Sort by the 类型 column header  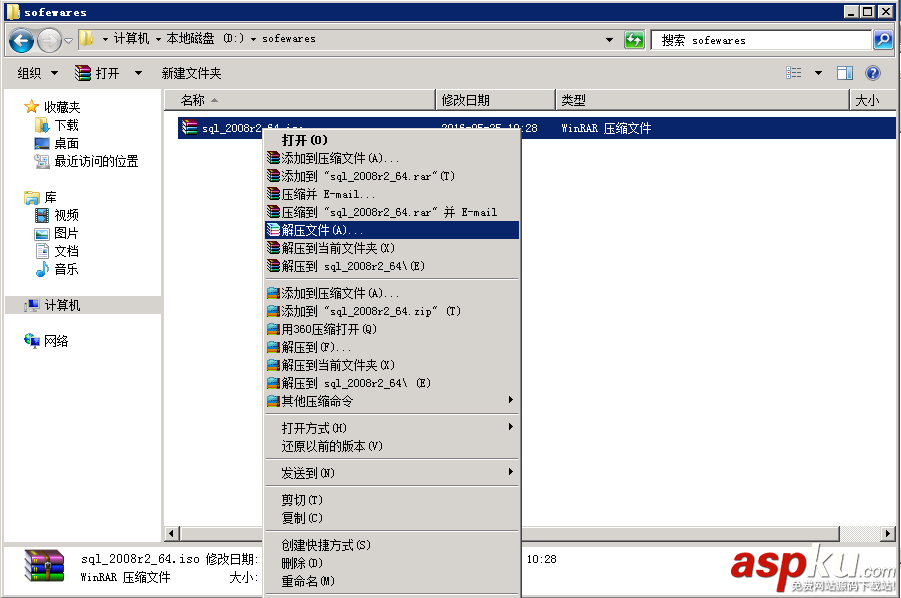tap(702, 101)
